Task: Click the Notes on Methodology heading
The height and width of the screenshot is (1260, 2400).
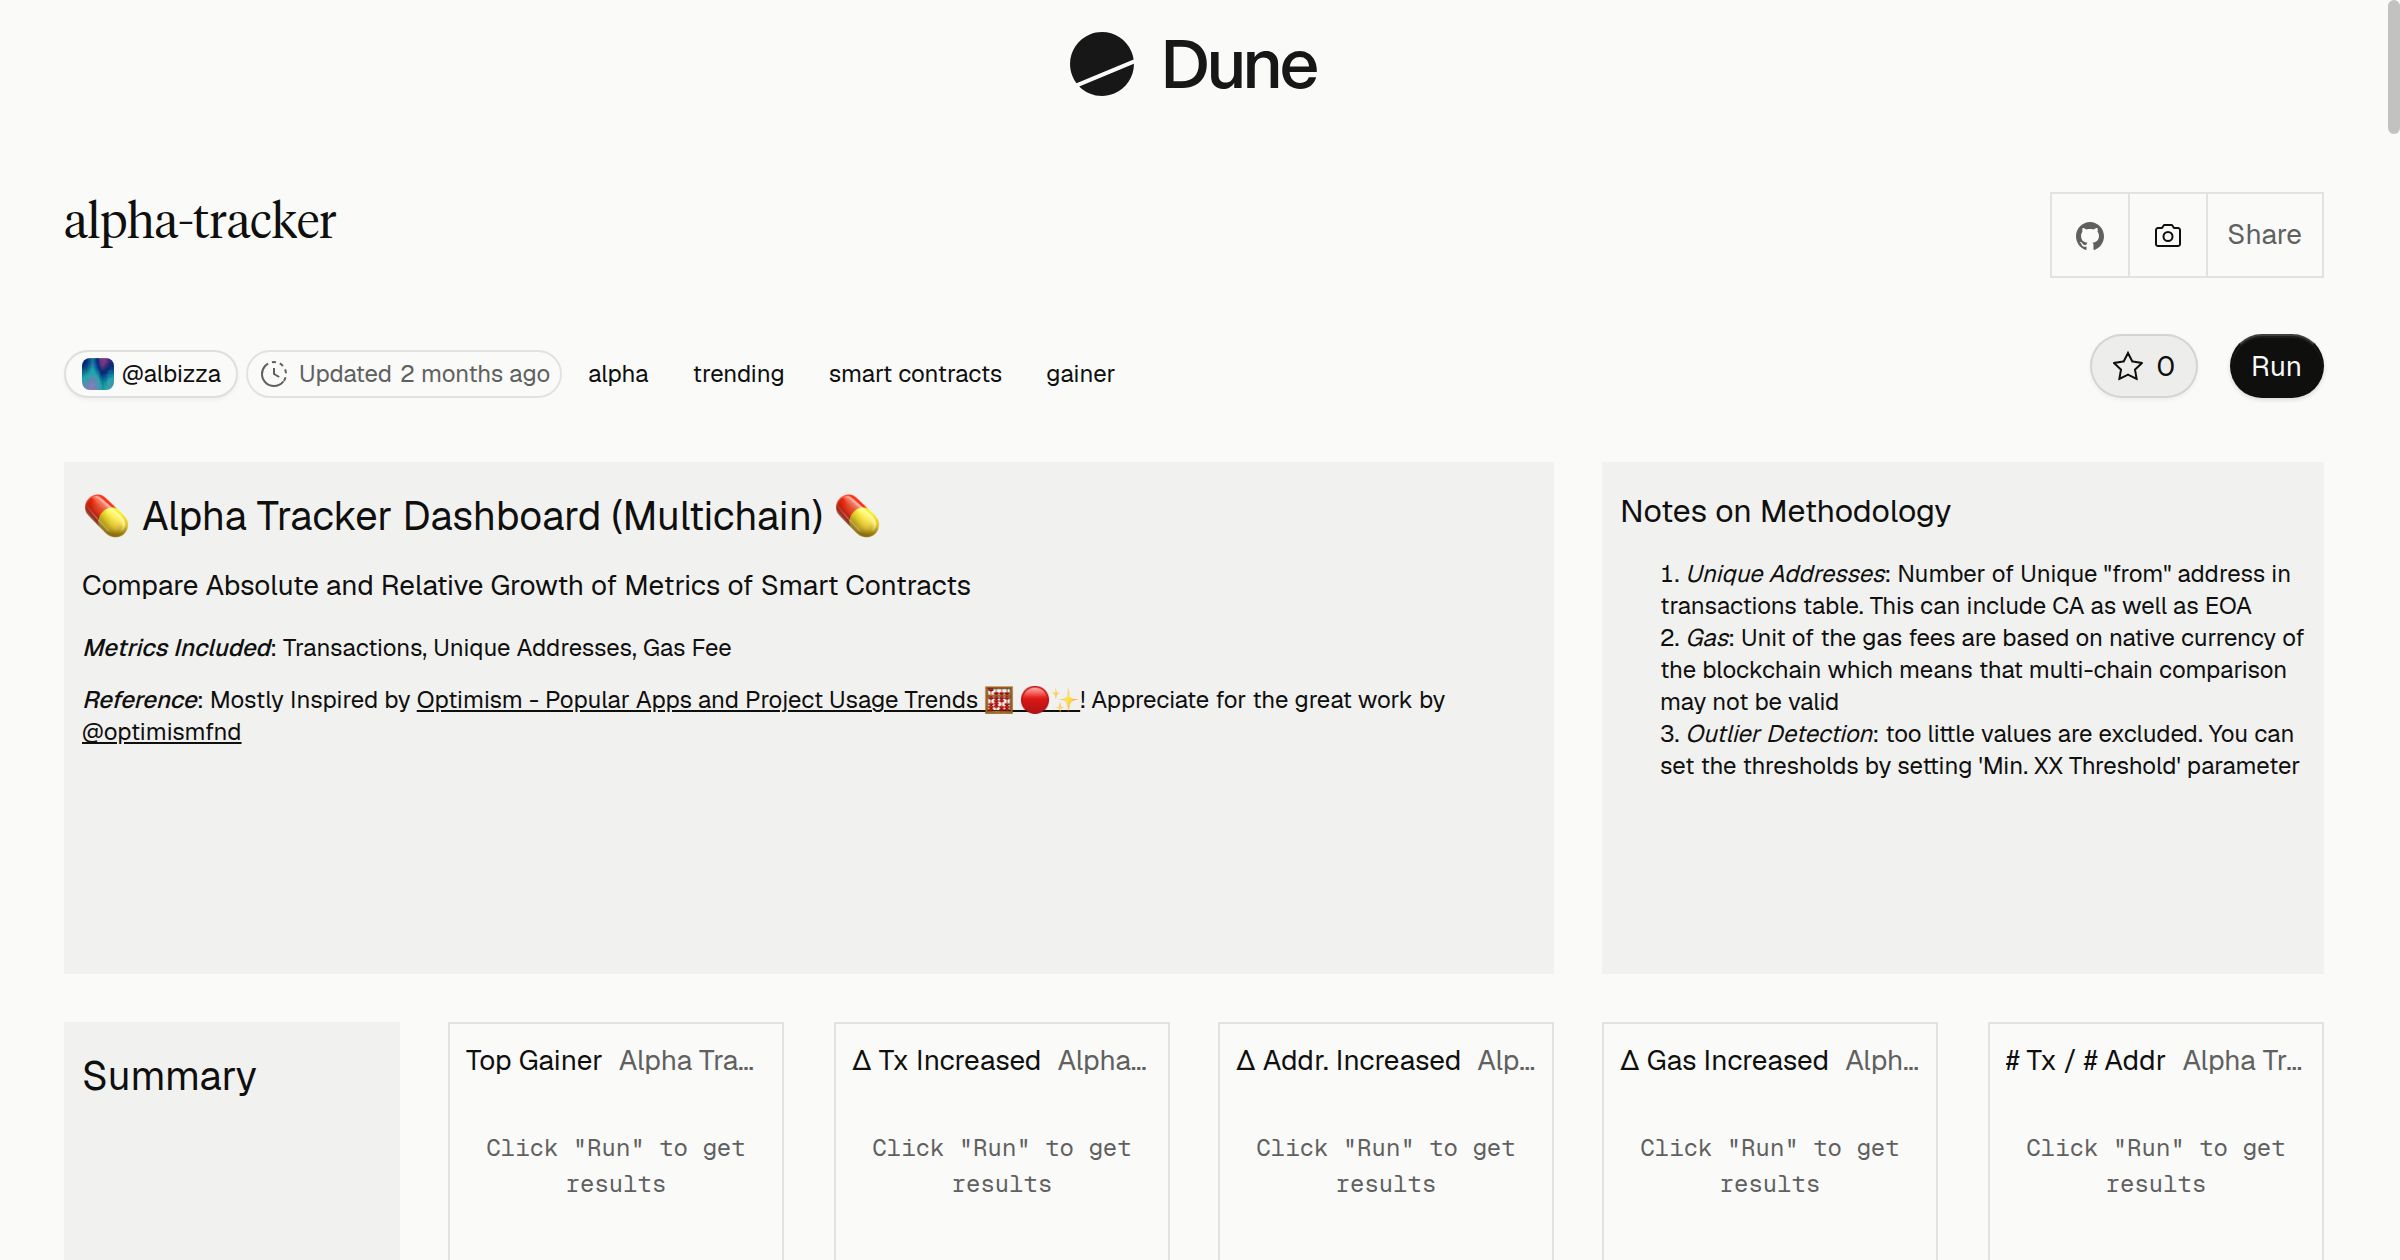Action: [1785, 511]
